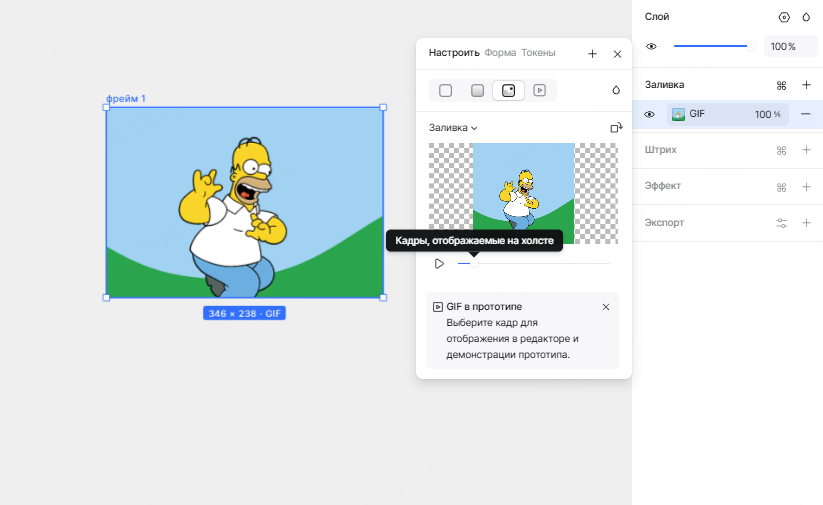This screenshot has width=823, height=505.
Task: Click the blend mode droplet in fill popup
Action: [616, 90]
